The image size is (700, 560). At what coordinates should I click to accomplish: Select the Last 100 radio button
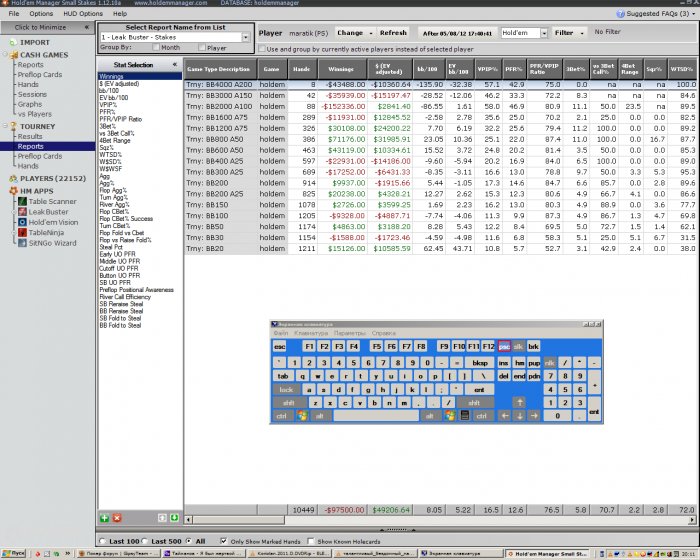(x=103, y=541)
